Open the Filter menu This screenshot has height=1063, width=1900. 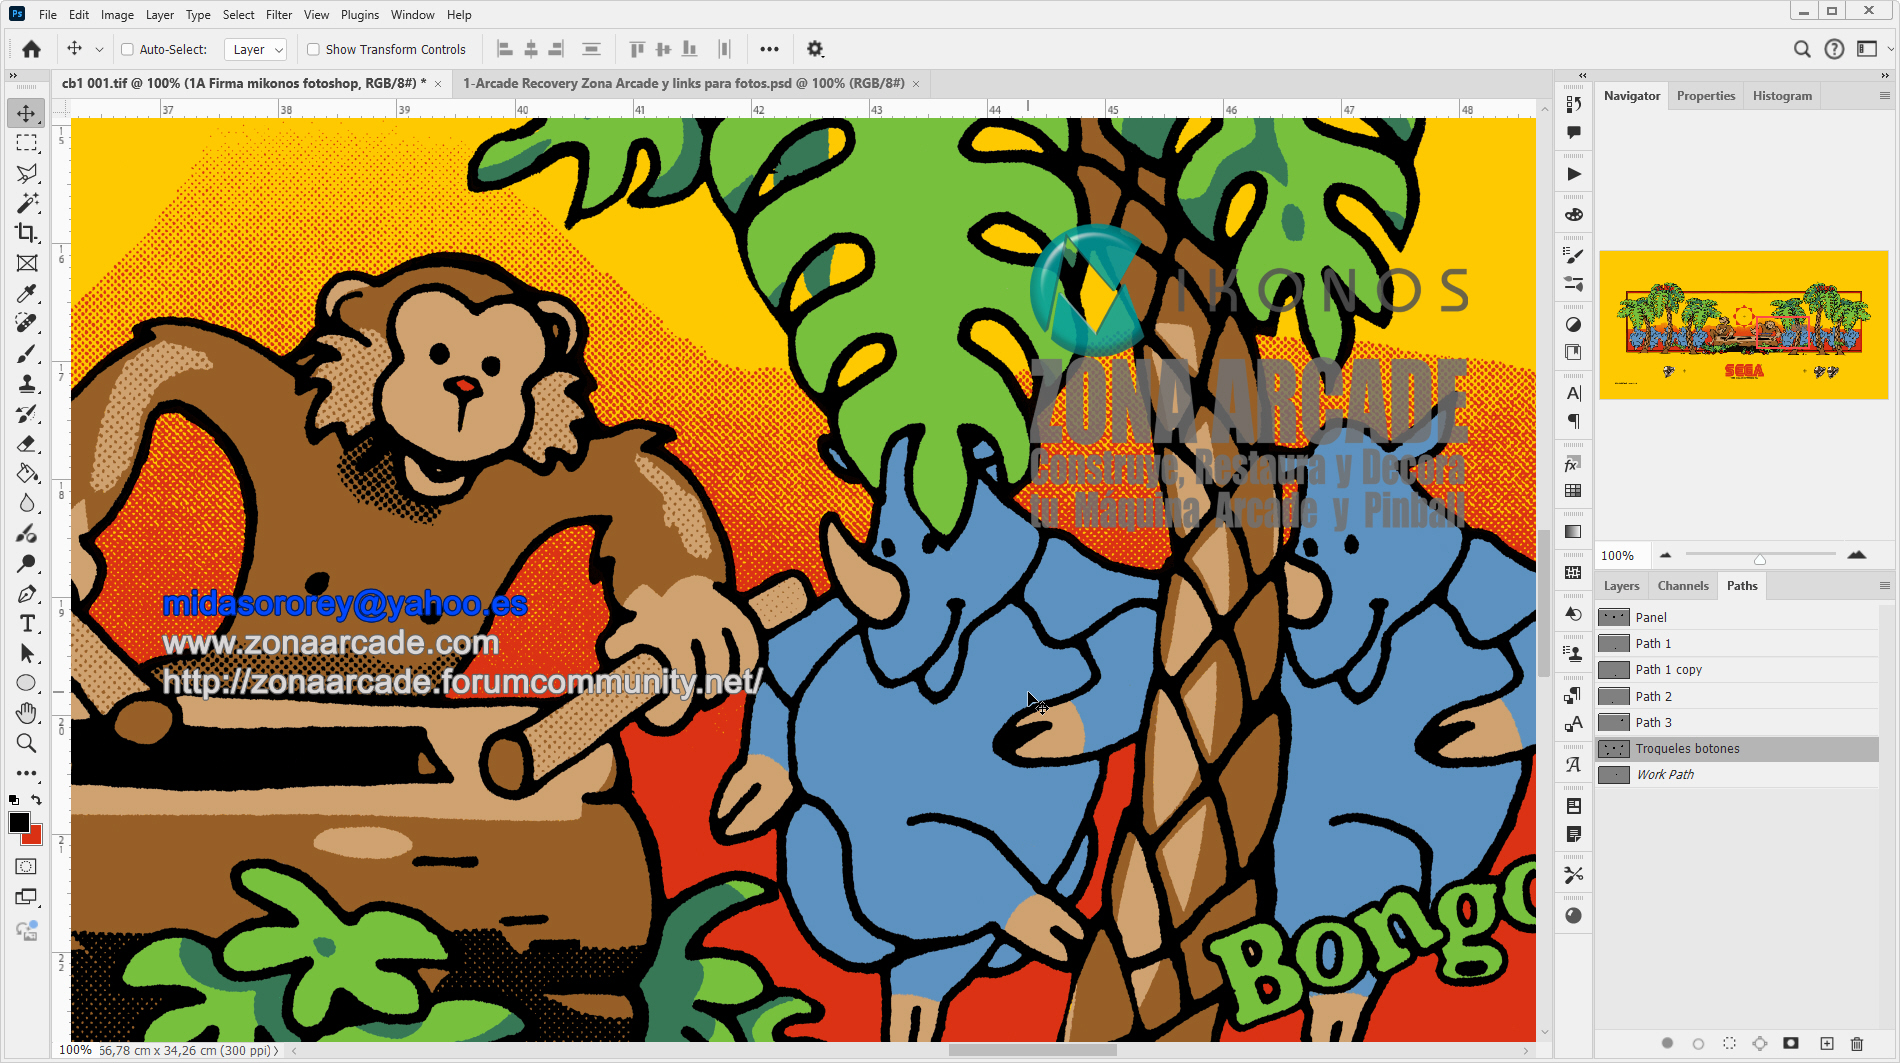click(x=279, y=15)
